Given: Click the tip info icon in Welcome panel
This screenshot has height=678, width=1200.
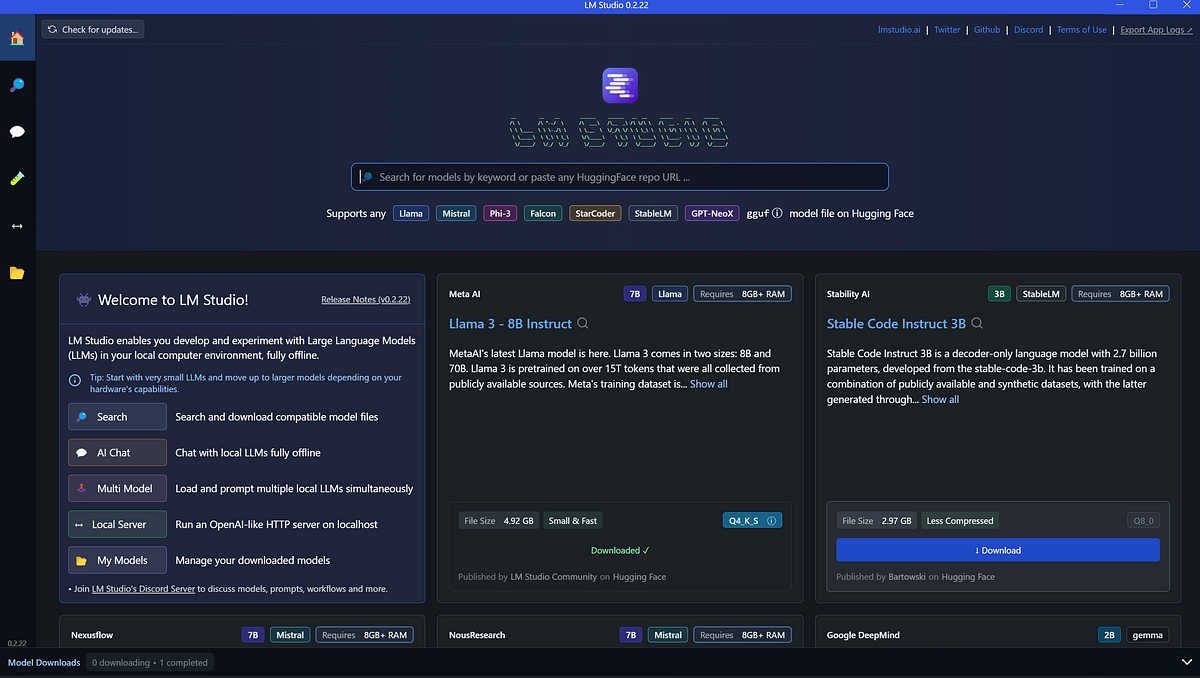Looking at the screenshot, I should pos(75,381).
